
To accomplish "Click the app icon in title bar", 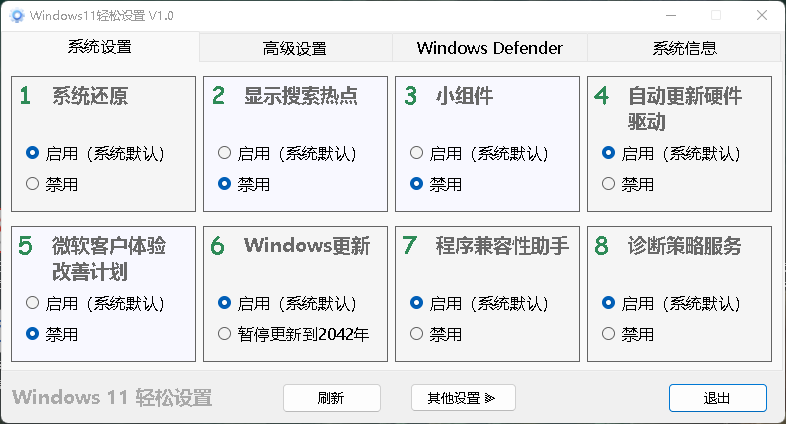I will (x=15, y=15).
